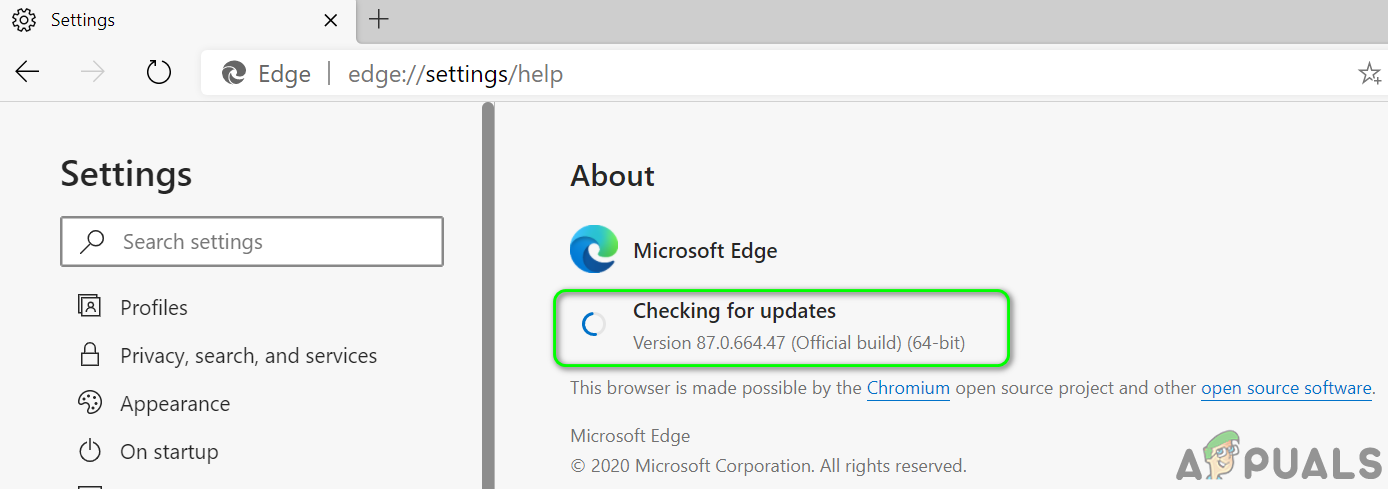This screenshot has width=1388, height=489.
Task: Click the favorites star icon
Action: (1368, 73)
